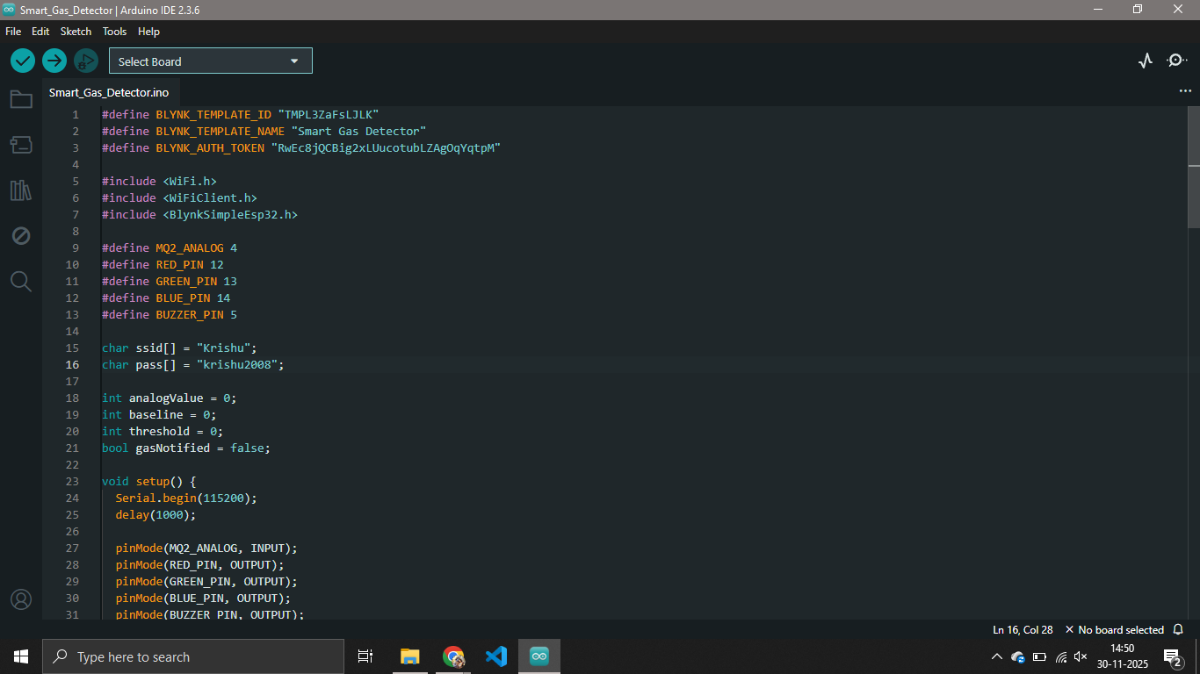Start debugging with the Debug icon
This screenshot has height=674, width=1200.
pos(86,61)
